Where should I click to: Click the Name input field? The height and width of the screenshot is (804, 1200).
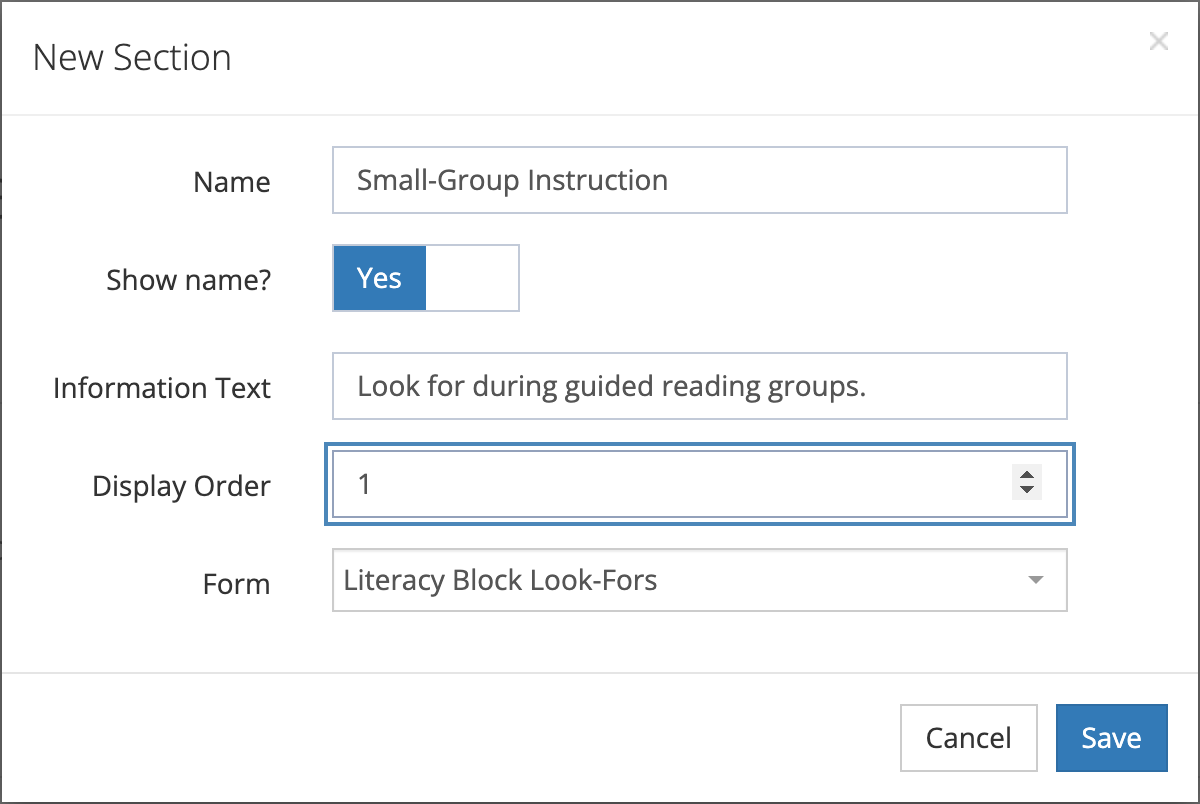[700, 180]
